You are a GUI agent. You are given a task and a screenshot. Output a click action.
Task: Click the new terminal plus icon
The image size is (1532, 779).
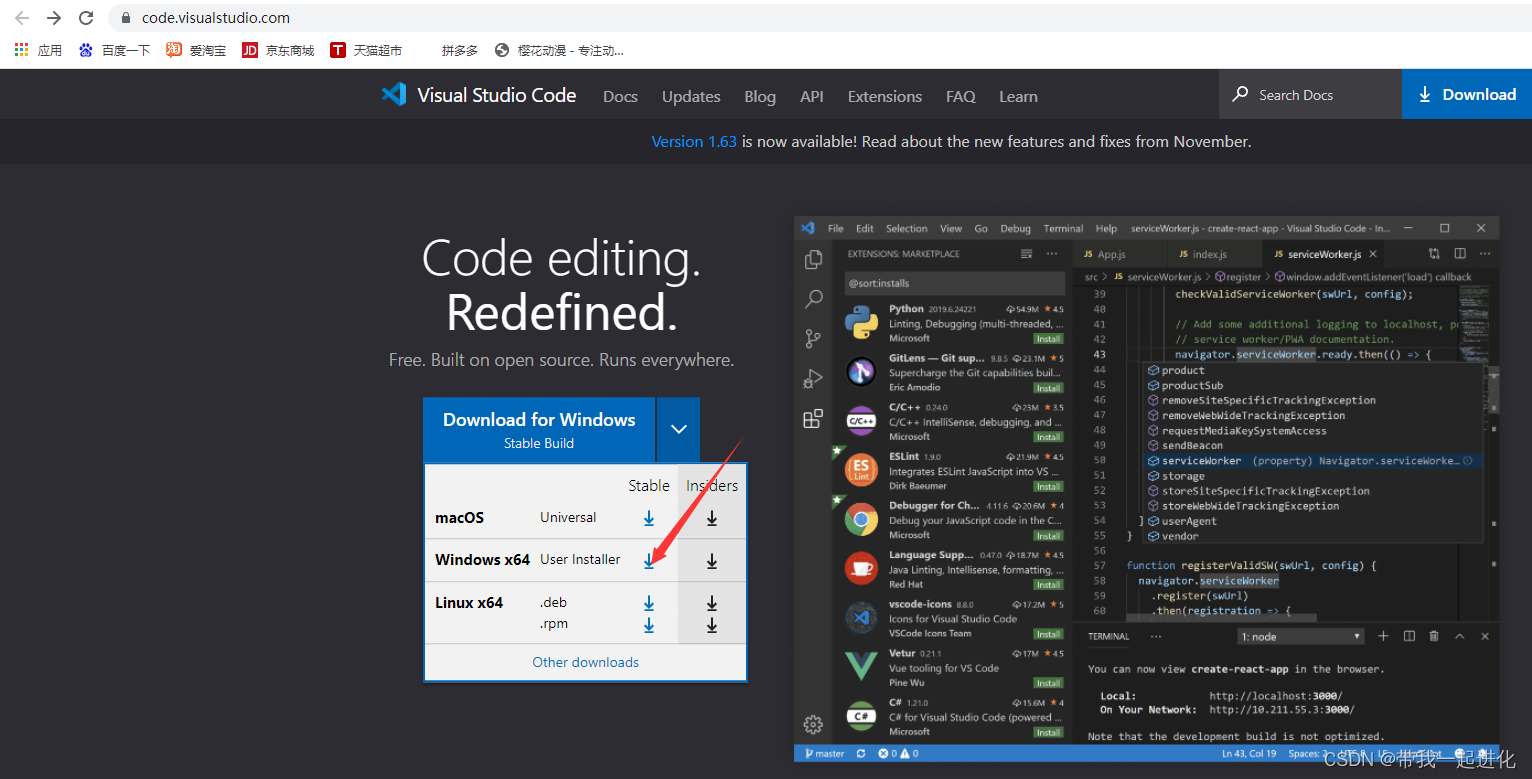point(1384,636)
